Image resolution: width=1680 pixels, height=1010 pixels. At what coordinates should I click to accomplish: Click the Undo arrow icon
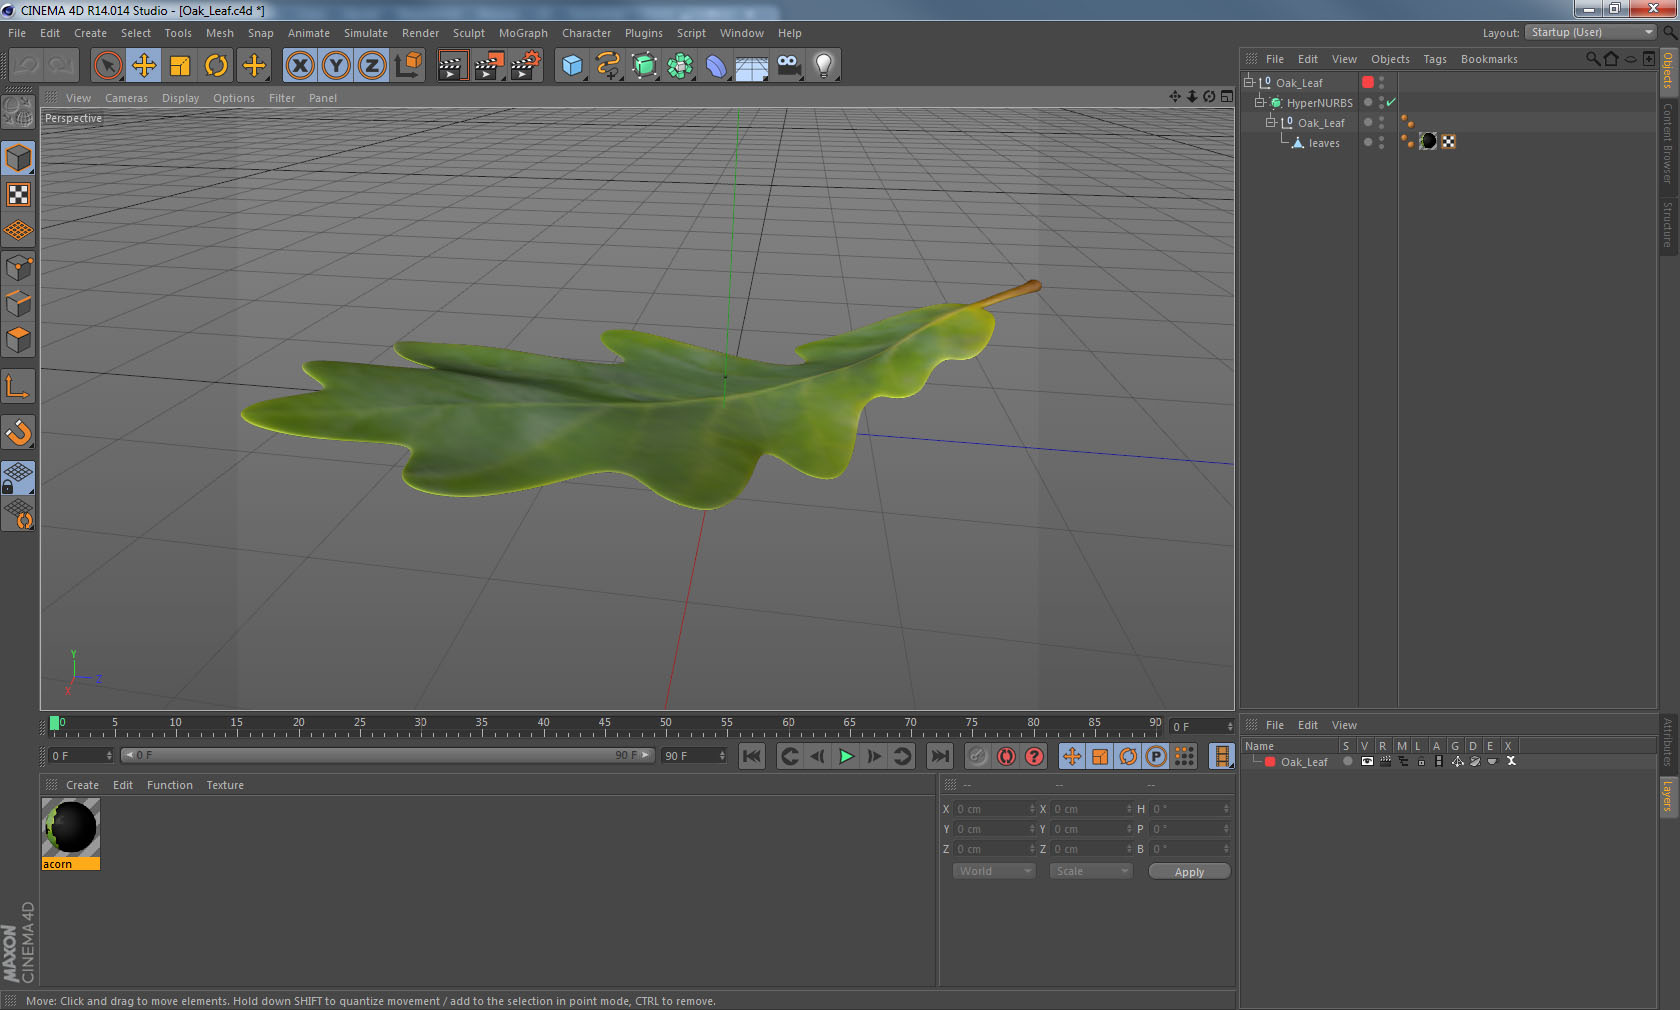click(26, 66)
